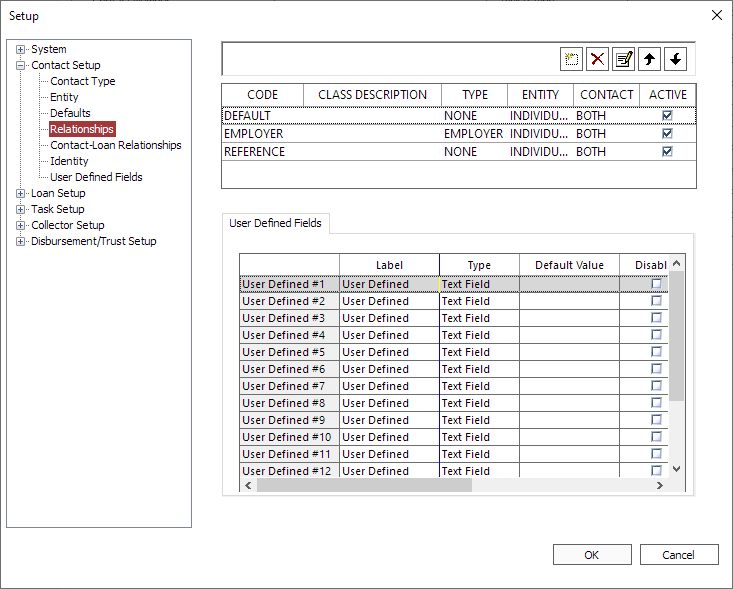This screenshot has height=589, width=733.
Task: Select Defaults in the tree
Action: [x=70, y=113]
